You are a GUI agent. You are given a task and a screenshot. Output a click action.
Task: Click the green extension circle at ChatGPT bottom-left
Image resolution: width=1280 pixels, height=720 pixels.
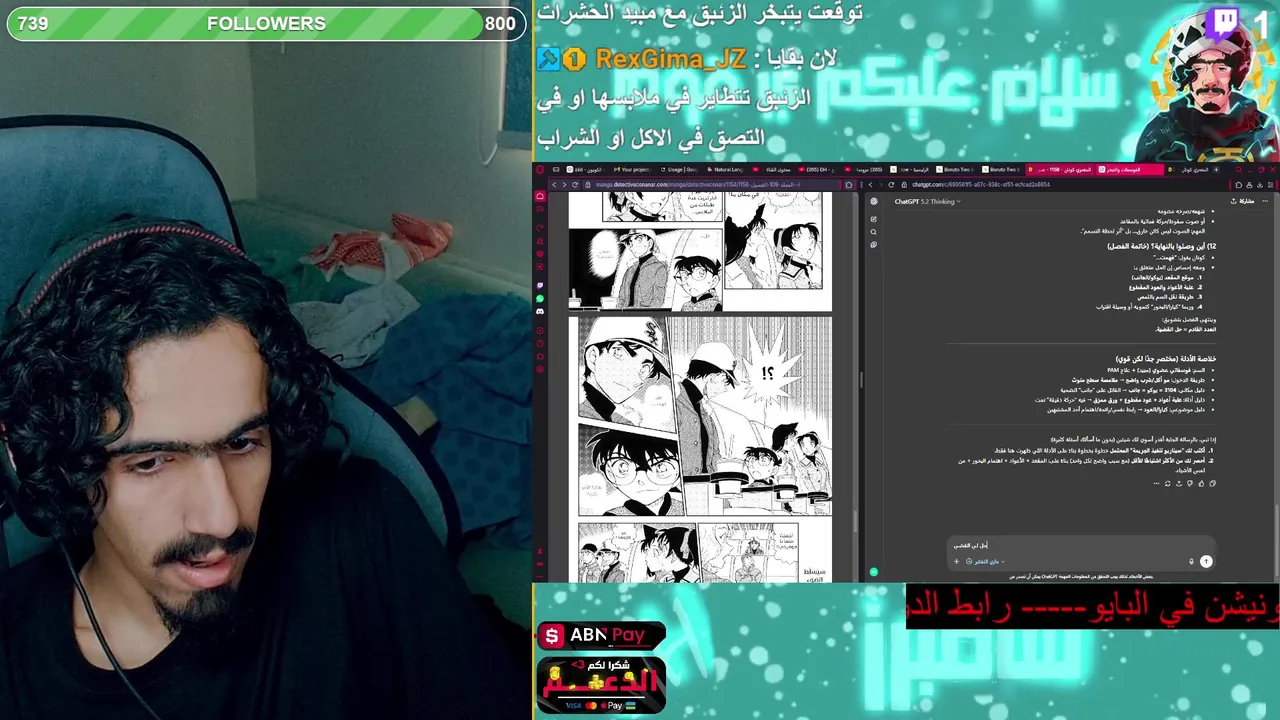(873, 572)
